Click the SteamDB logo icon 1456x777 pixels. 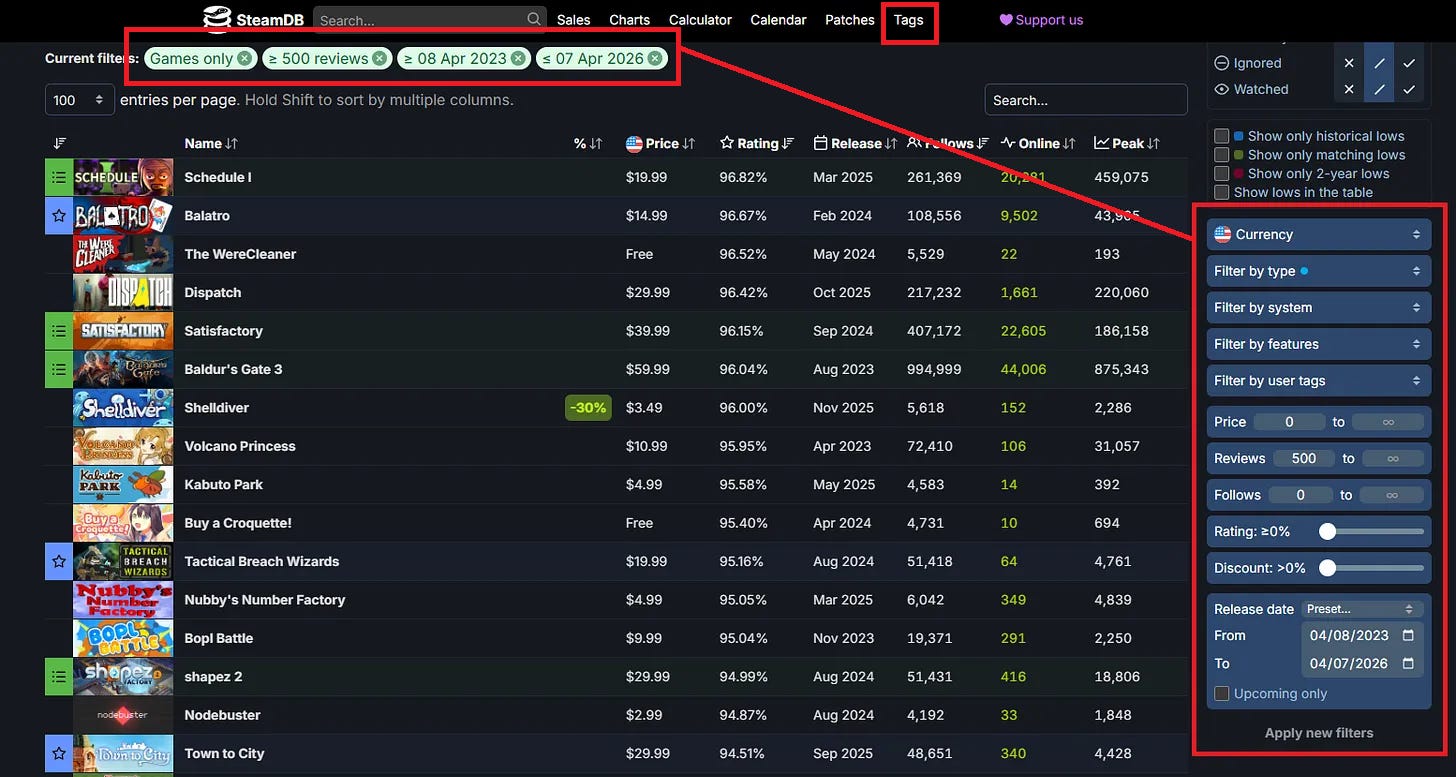[216, 19]
